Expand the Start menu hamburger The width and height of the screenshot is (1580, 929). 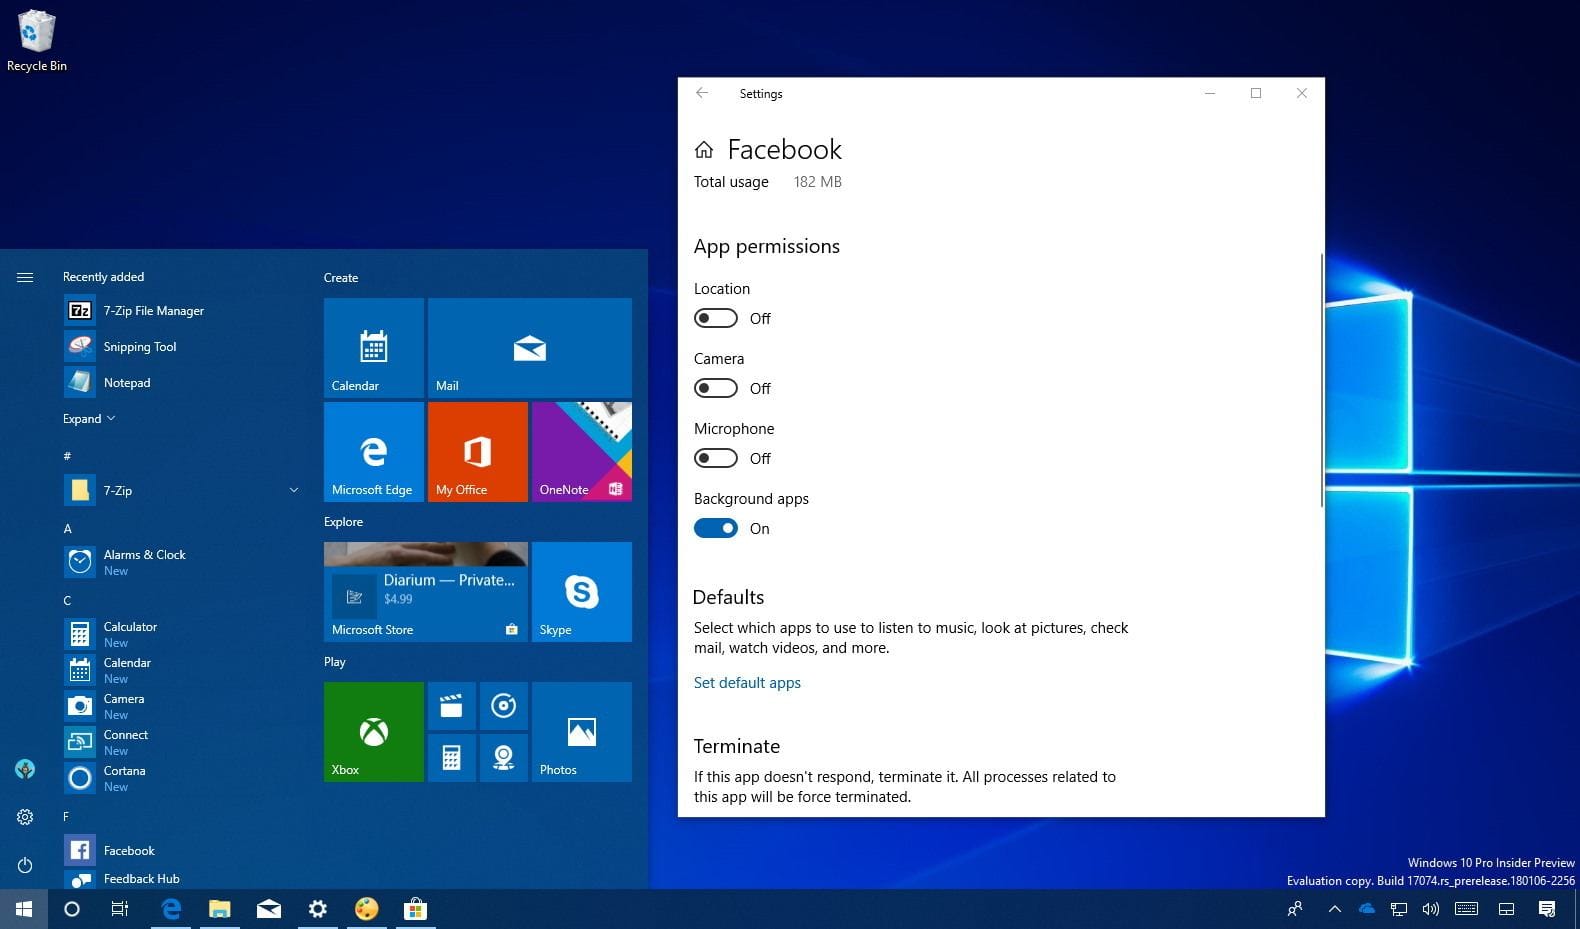pos(25,277)
